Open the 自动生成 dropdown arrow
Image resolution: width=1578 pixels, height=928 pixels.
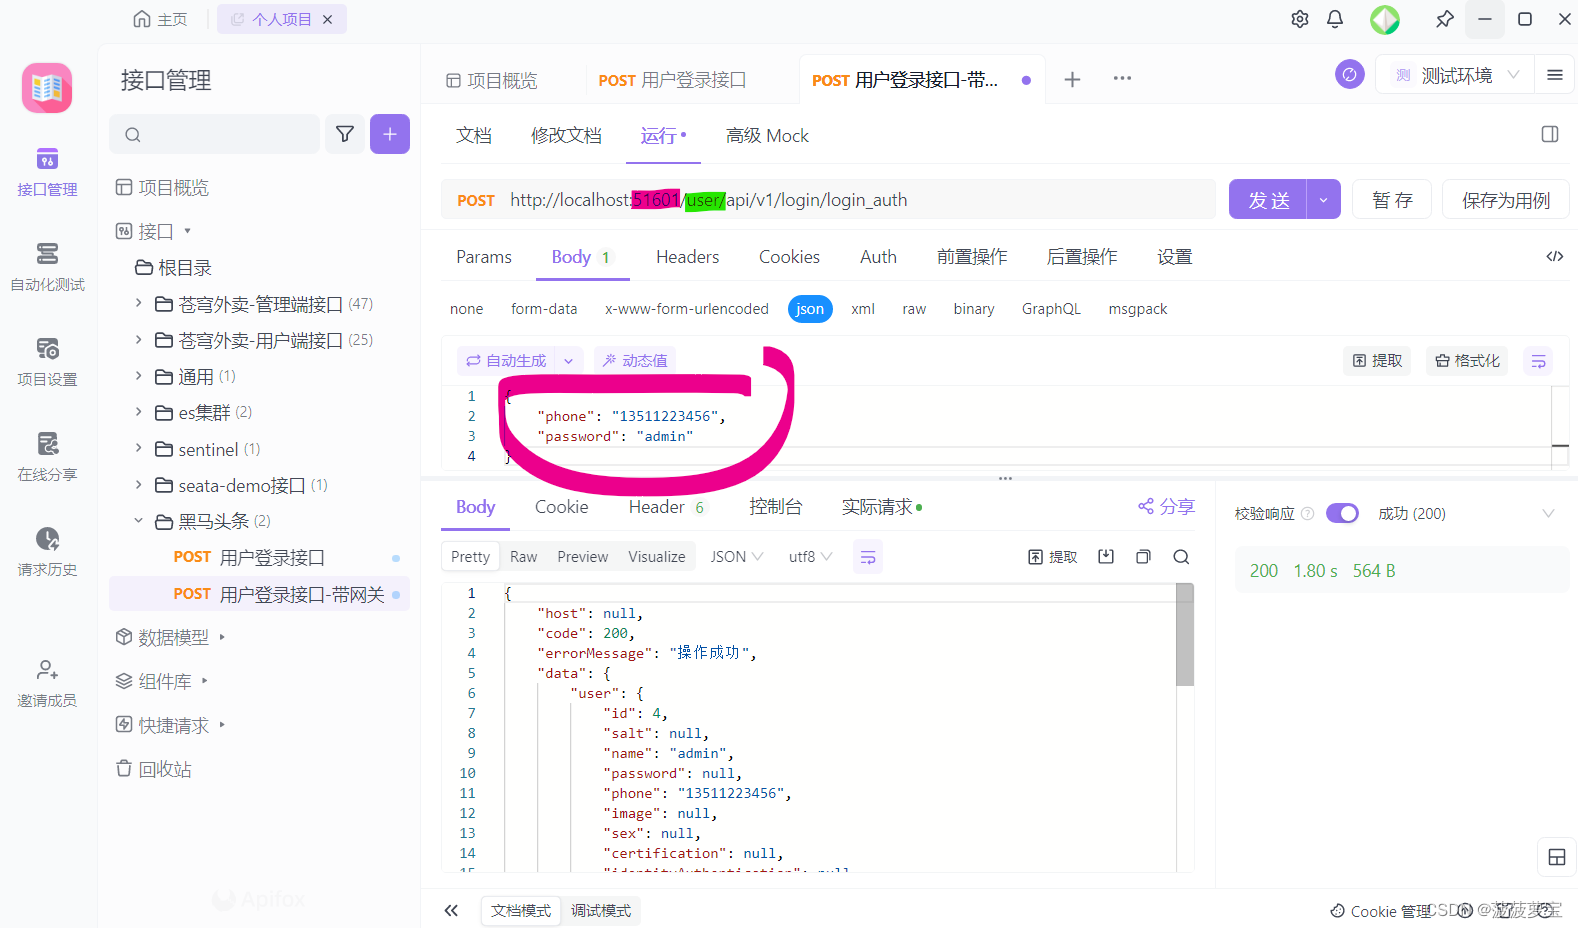click(x=569, y=361)
